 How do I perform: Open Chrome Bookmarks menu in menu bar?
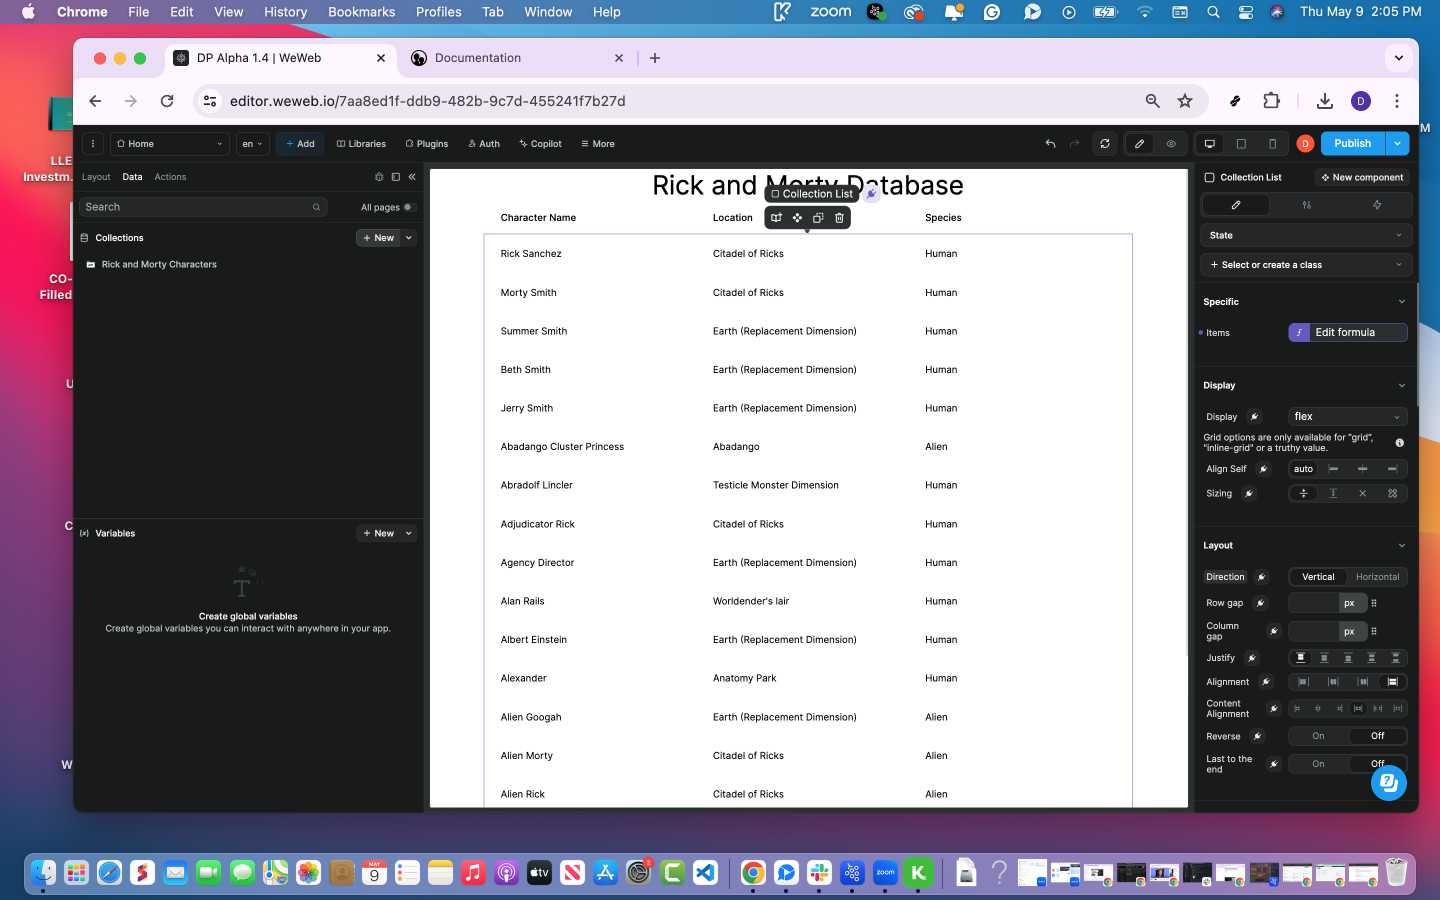pyautogui.click(x=361, y=12)
